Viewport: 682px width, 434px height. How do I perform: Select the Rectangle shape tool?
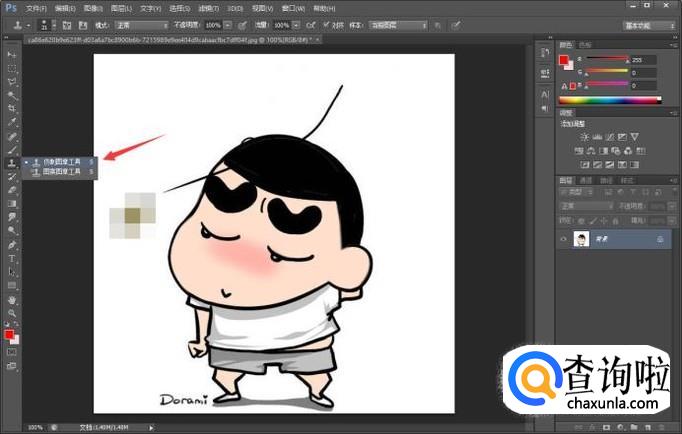coord(12,286)
